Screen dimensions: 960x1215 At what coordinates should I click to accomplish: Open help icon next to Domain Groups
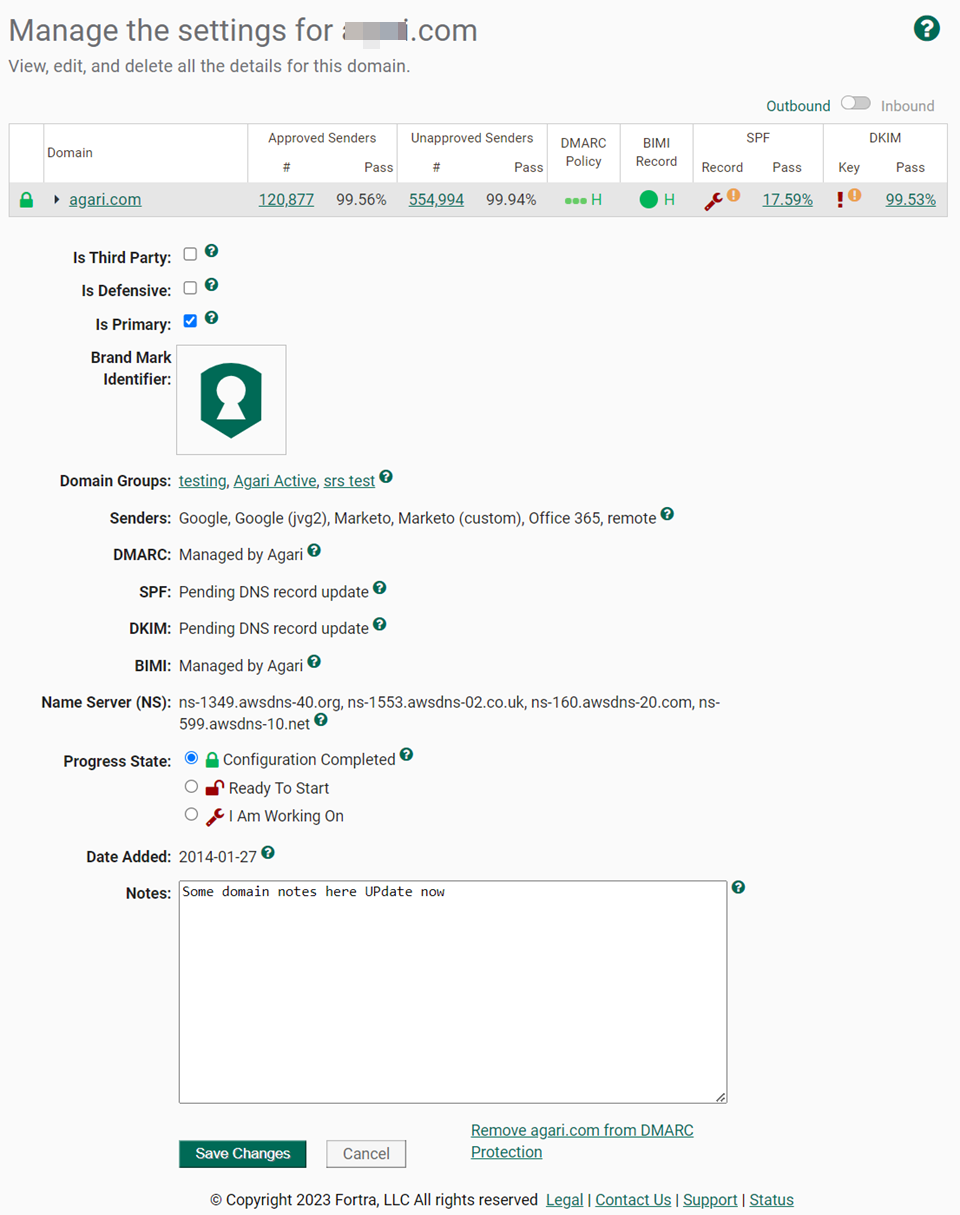pyautogui.click(x=386, y=478)
